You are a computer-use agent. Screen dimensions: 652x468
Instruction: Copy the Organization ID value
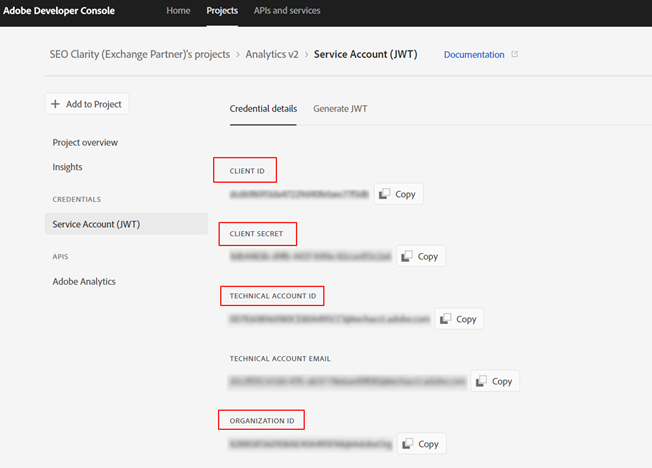[x=422, y=444]
